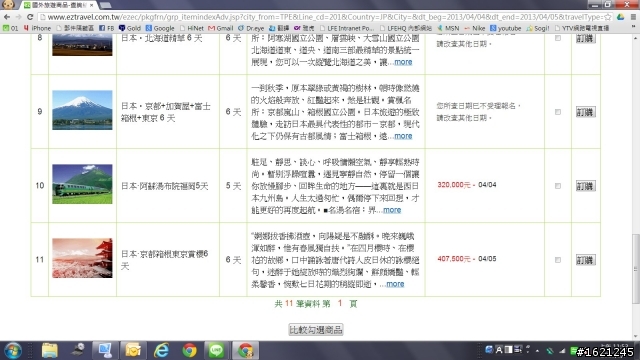The image size is (640, 360).
Task: Open the youtube bookmark
Action: [x=505, y=28]
